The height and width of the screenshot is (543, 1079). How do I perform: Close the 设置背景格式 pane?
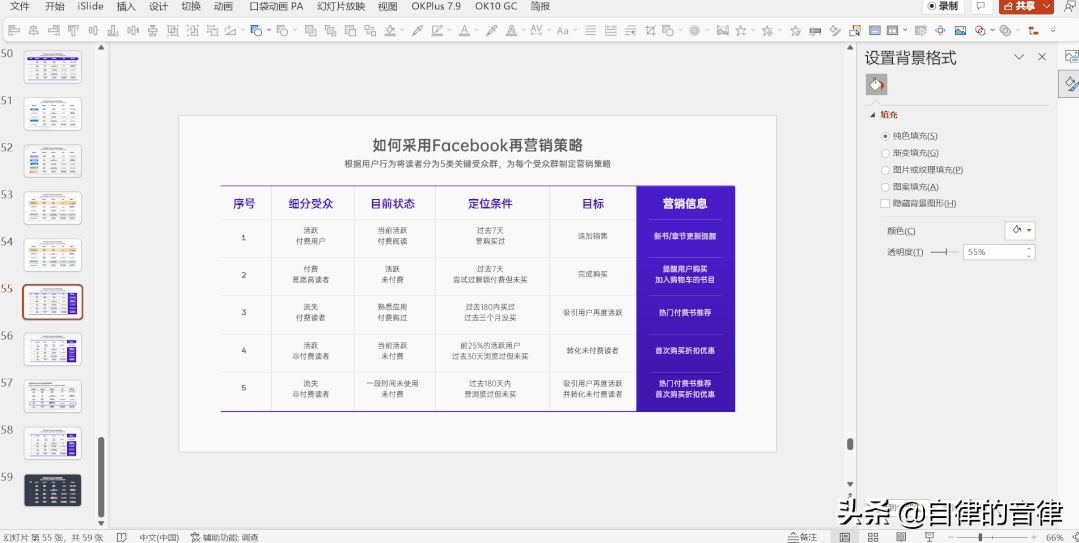(x=1042, y=57)
